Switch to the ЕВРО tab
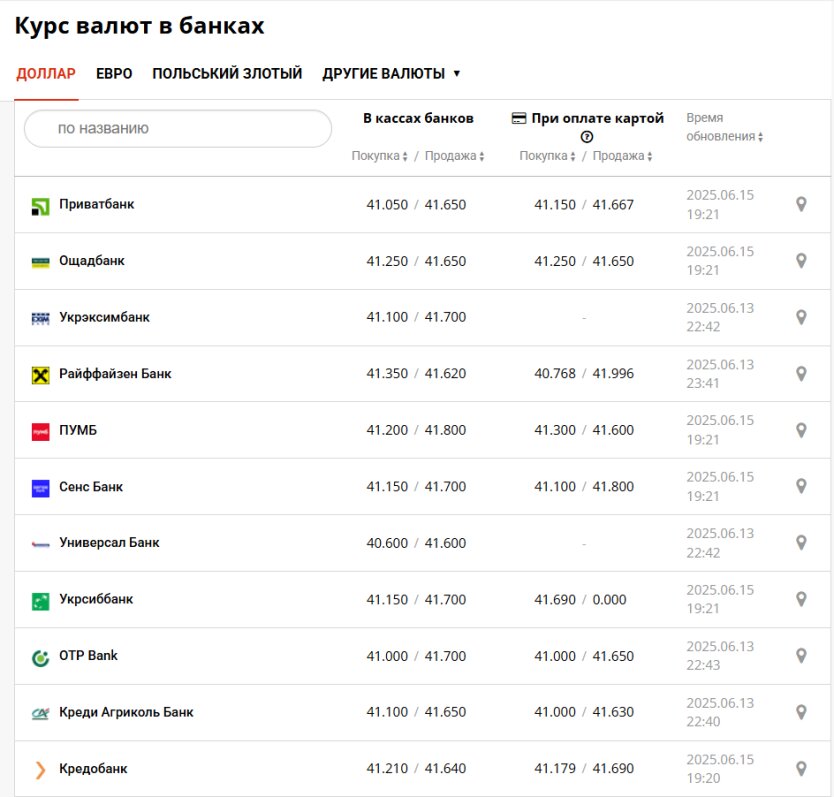Viewport: 834px width, 797px height. pyautogui.click(x=114, y=73)
